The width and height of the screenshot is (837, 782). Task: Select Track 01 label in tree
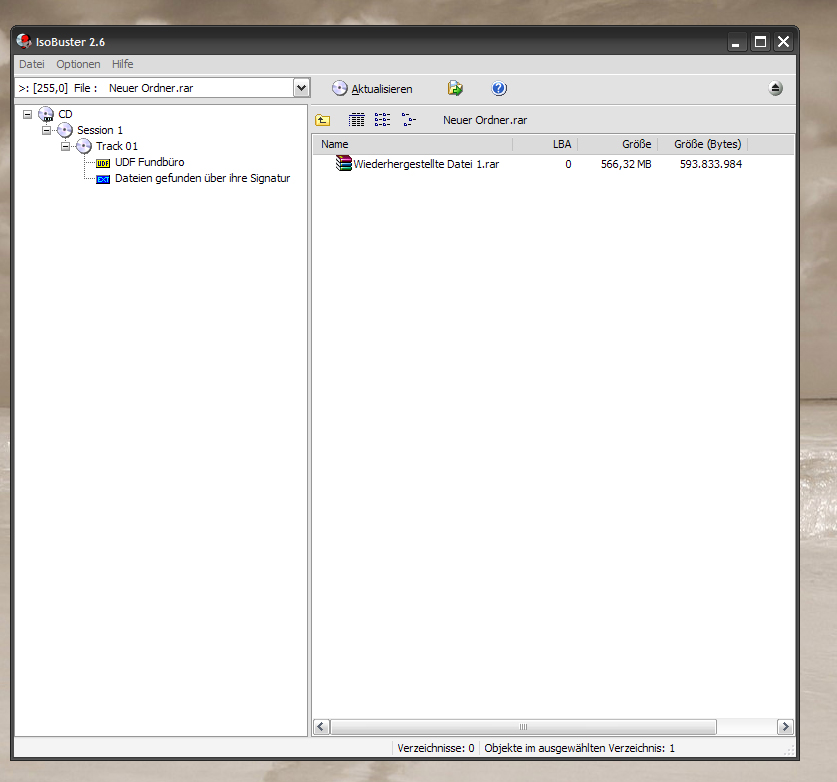[117, 146]
